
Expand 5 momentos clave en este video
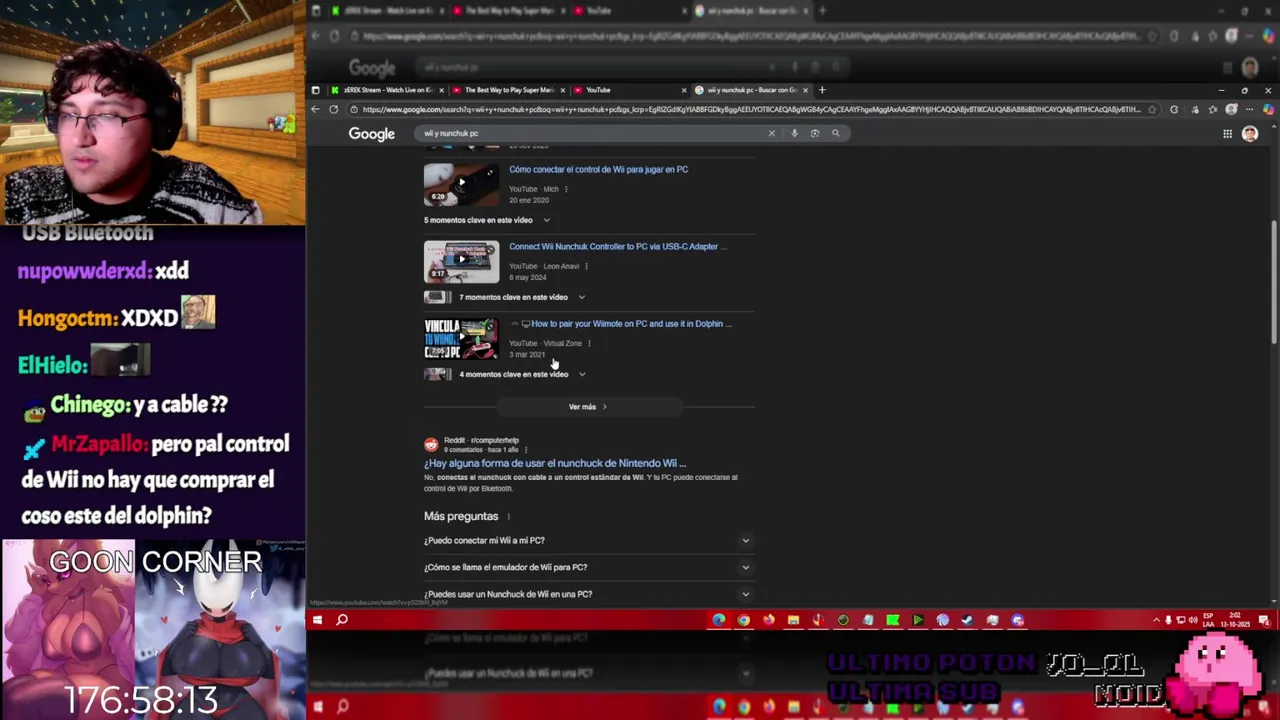(x=487, y=220)
